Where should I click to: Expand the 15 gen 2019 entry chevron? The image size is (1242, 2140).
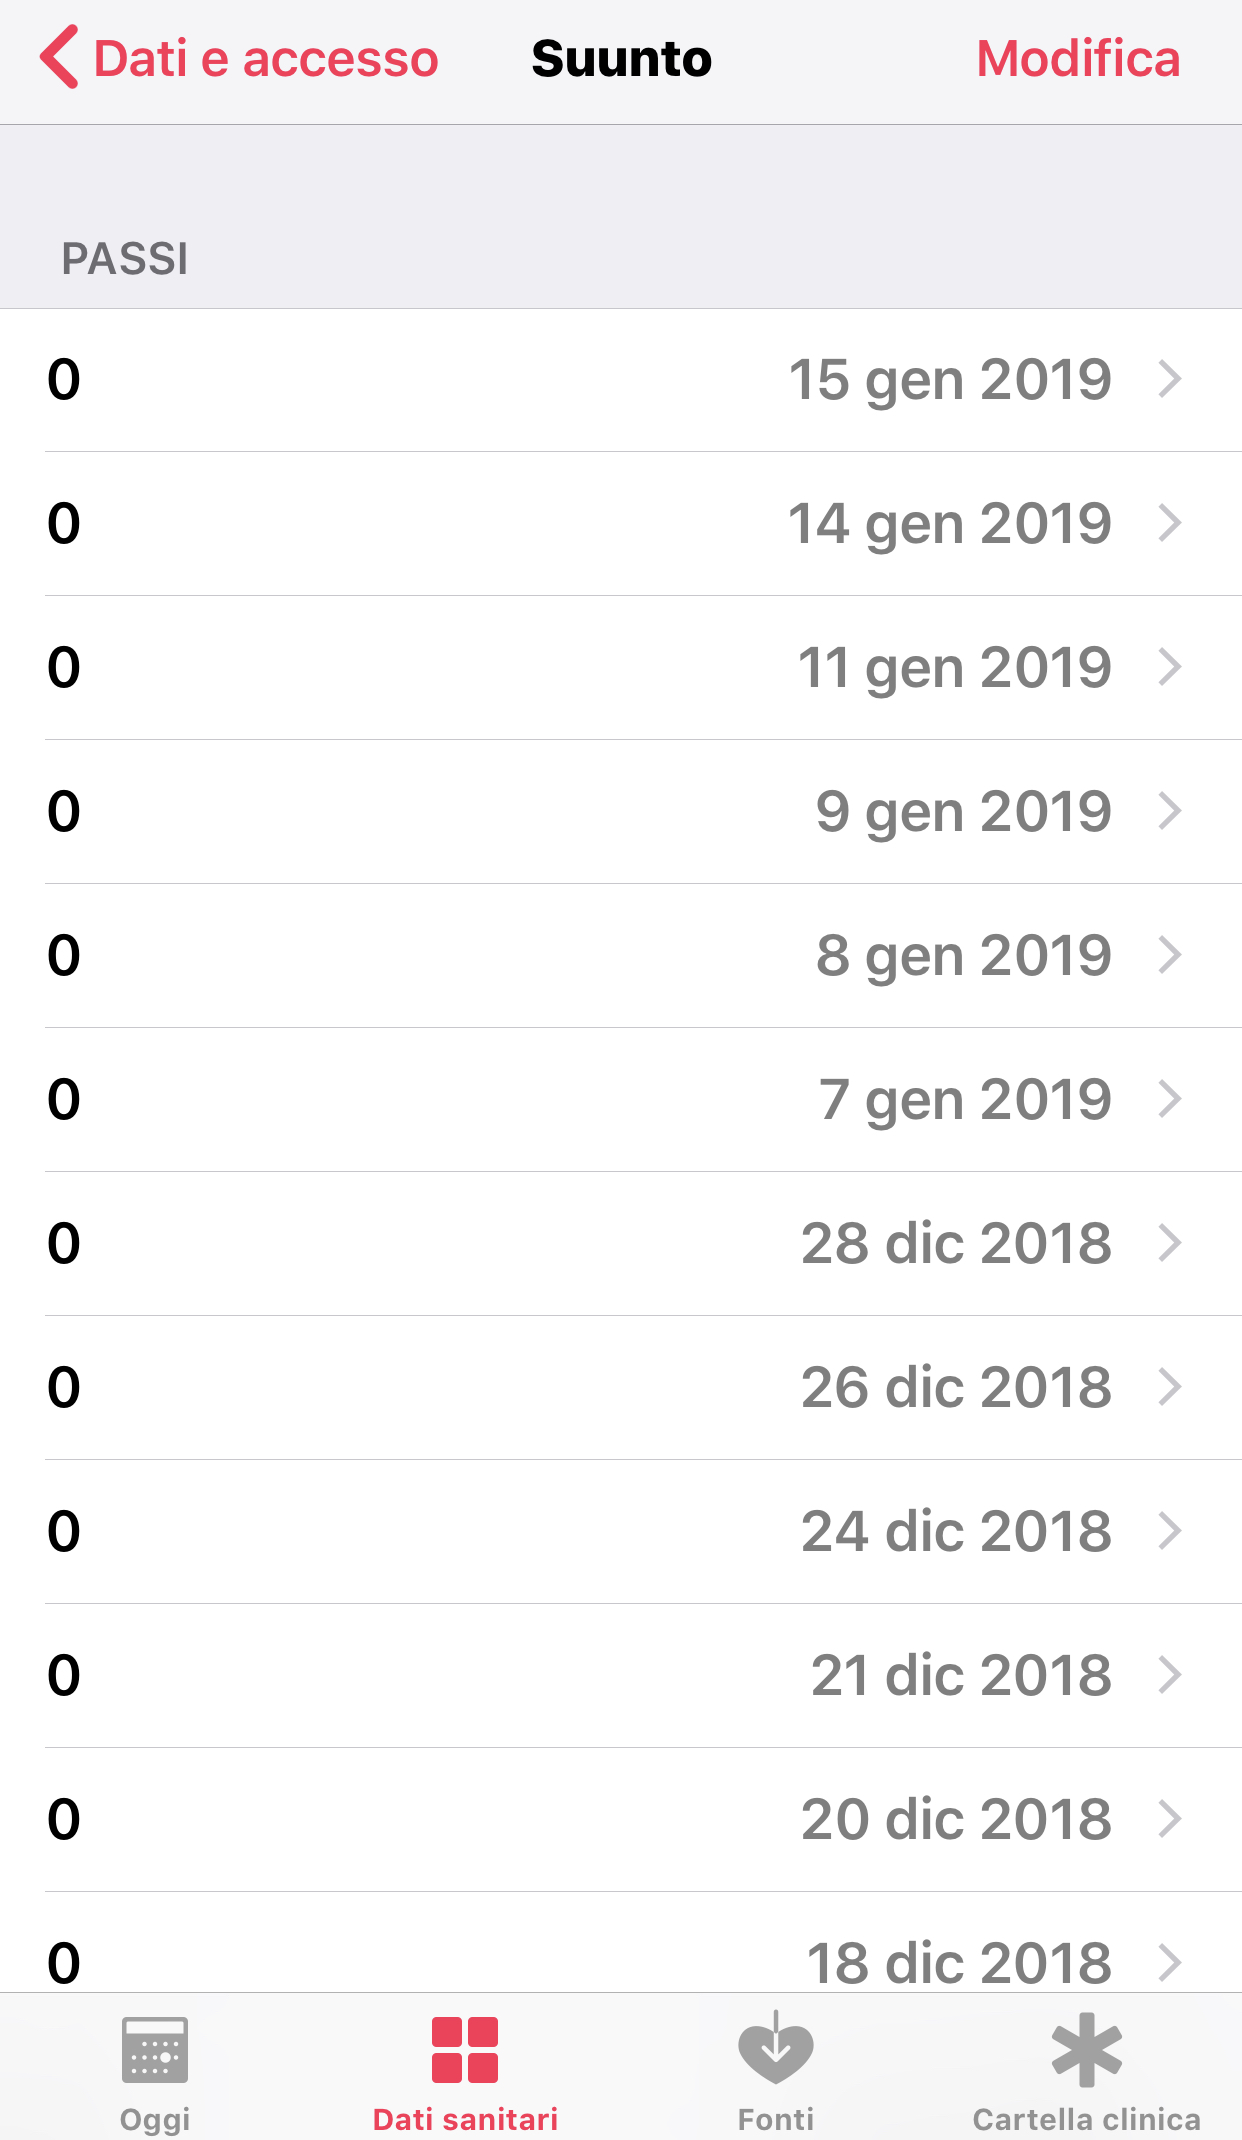click(1170, 380)
